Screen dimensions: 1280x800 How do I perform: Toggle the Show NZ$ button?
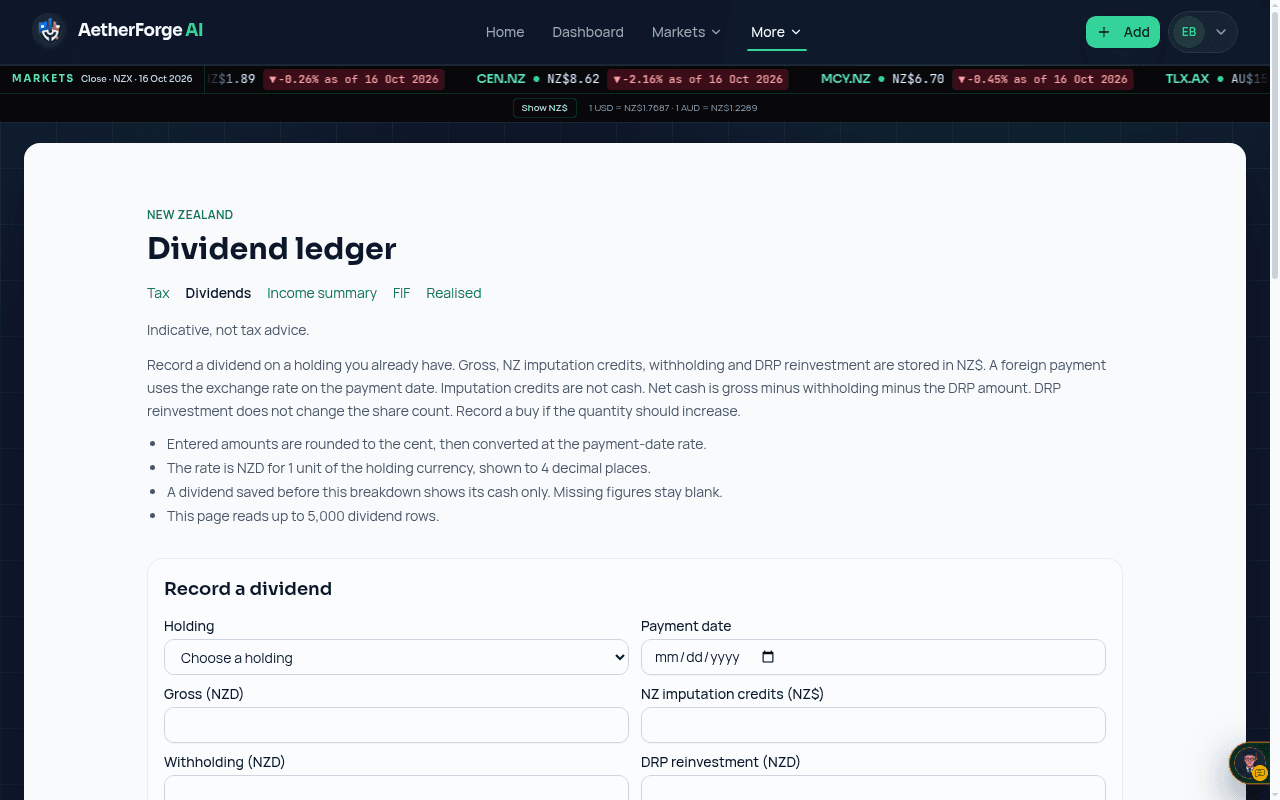(545, 108)
